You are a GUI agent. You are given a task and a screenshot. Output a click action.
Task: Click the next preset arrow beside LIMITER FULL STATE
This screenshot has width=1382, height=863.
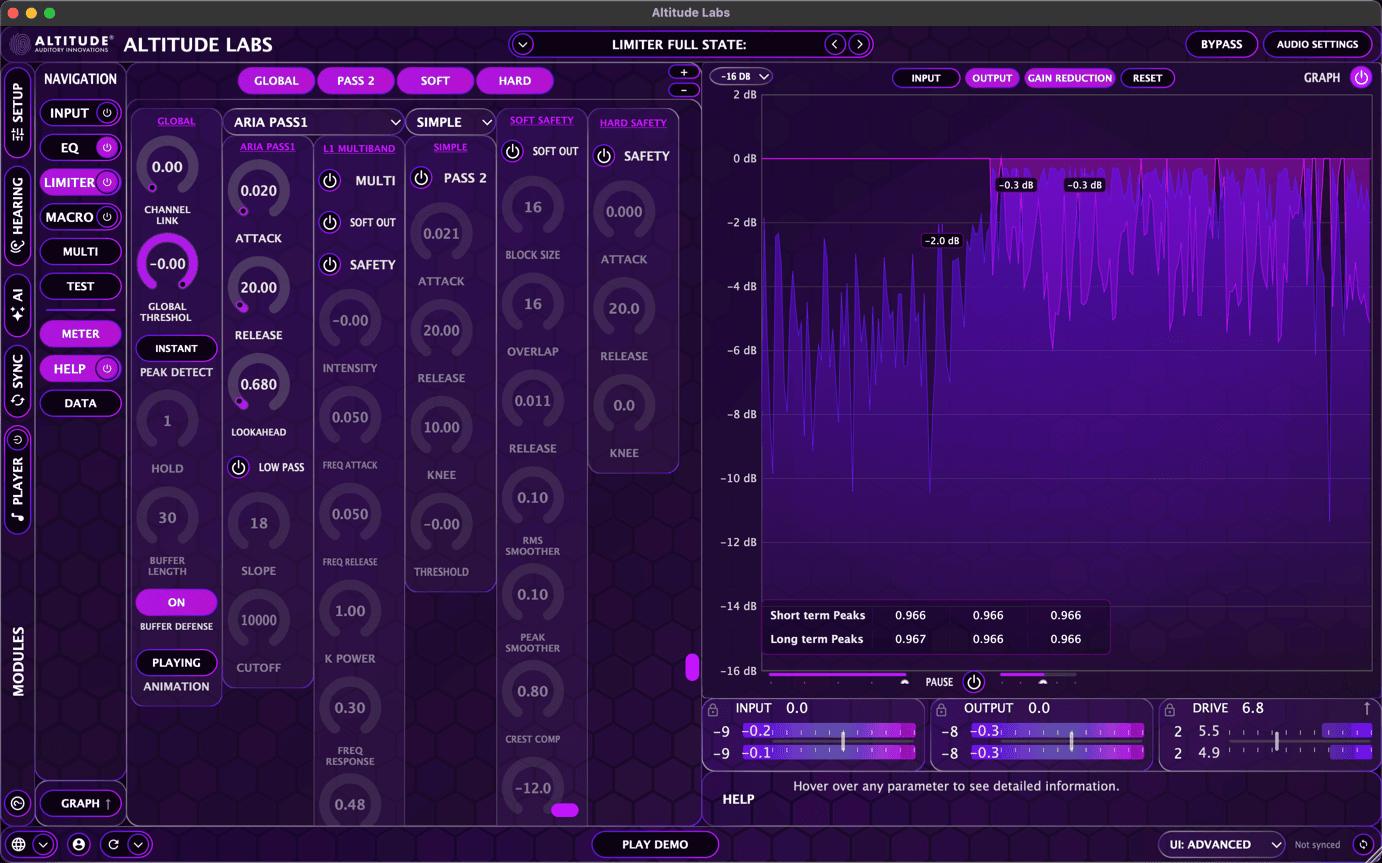click(x=858, y=44)
